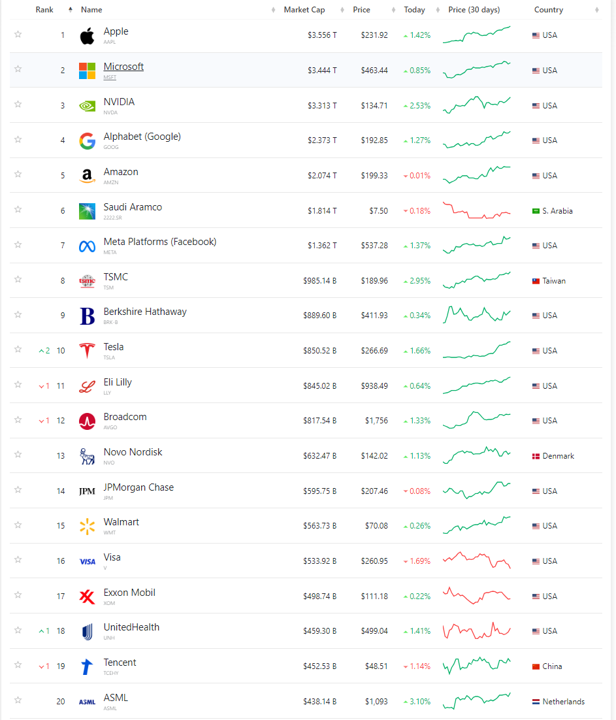The height and width of the screenshot is (720, 616).
Task: Open the UnitedHealth company page
Action: (x=131, y=627)
